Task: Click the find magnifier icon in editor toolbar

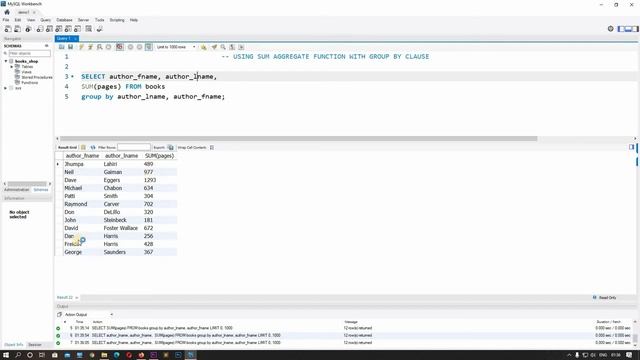Action: click(x=223, y=47)
